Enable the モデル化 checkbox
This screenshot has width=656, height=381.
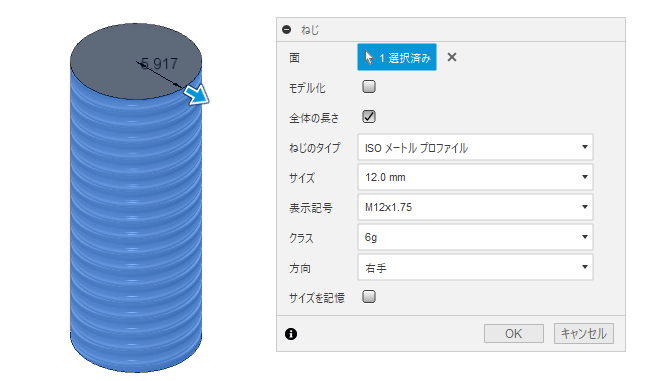(369, 87)
